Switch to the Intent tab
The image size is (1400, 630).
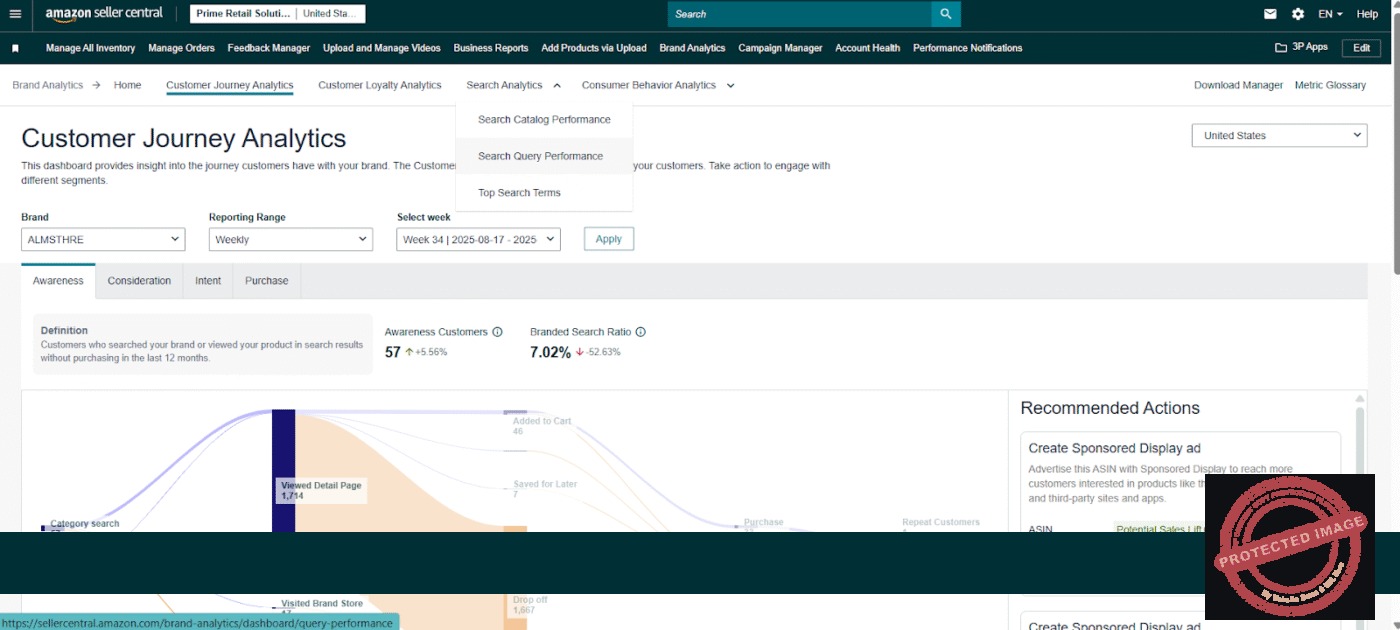208,281
